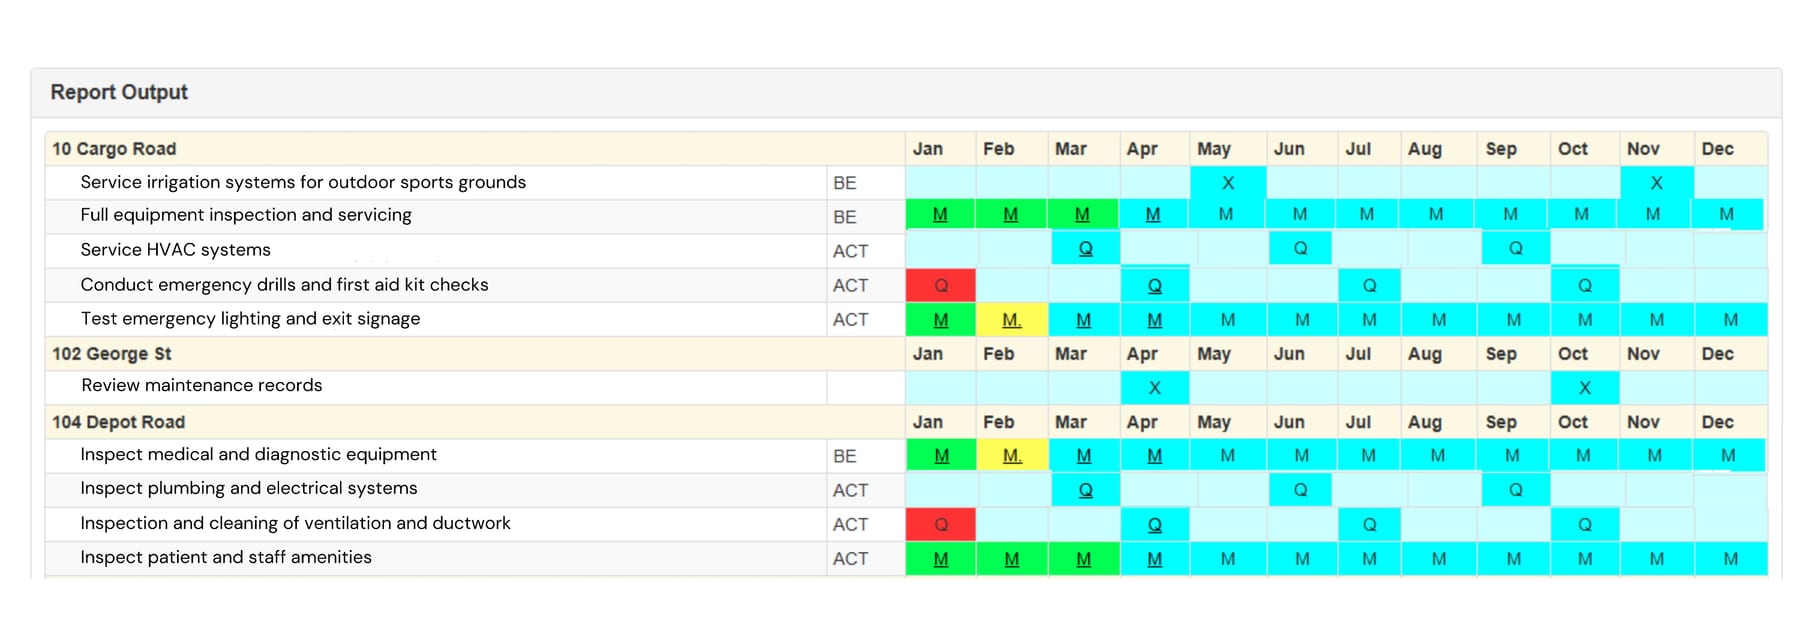Viewport: 1800px width, 634px height.
Task: Click red January Q for ventilation and ductwork
Action: (941, 524)
